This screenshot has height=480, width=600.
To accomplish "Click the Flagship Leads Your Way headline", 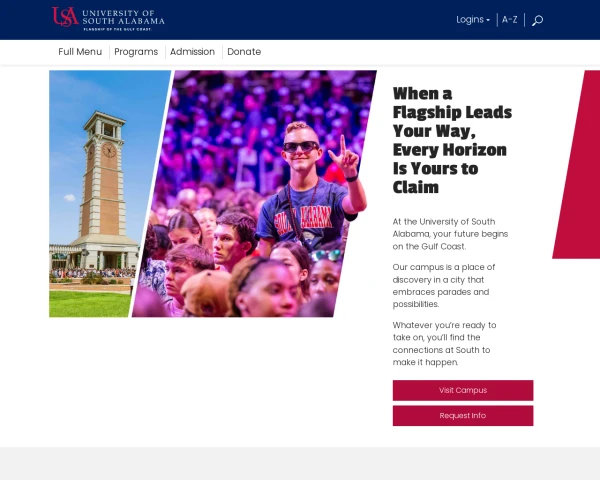I will (452, 140).
